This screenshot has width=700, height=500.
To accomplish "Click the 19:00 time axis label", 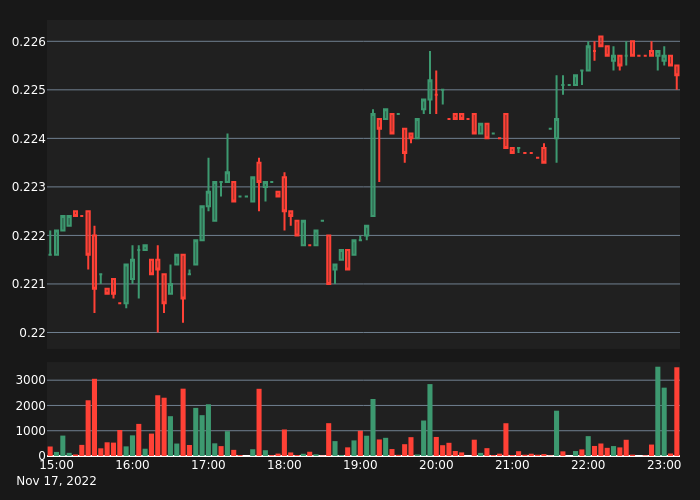I will tap(360, 465).
